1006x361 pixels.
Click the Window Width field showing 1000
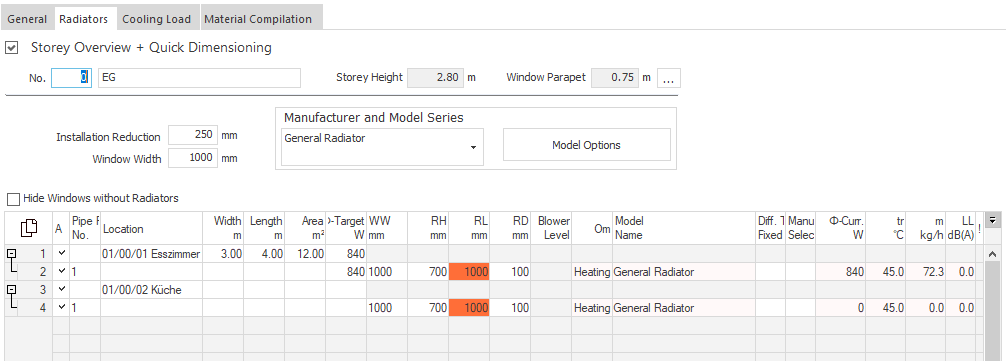(x=192, y=158)
